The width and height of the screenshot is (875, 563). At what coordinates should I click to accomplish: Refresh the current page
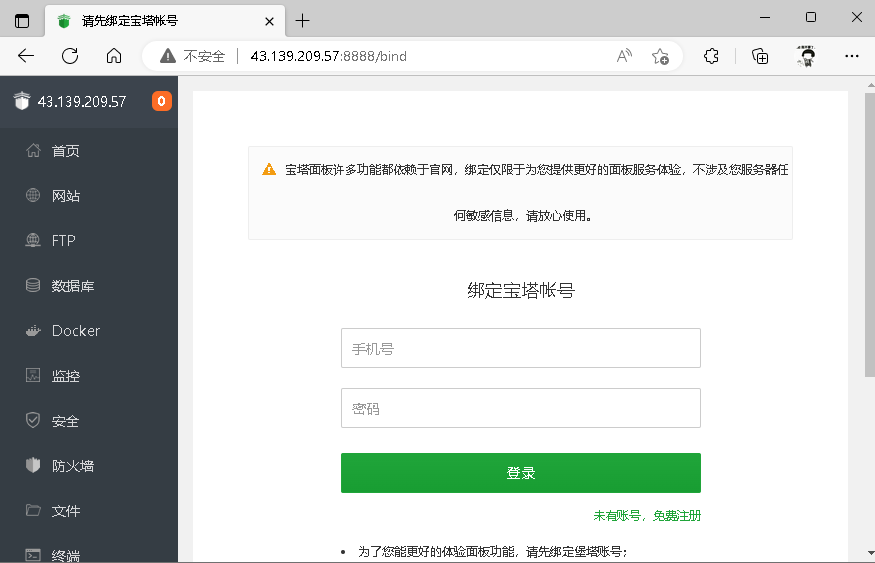70,56
